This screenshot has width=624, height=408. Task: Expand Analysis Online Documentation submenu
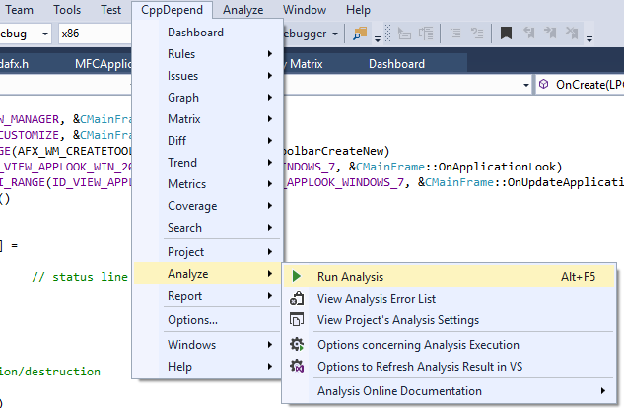[x=450, y=391]
